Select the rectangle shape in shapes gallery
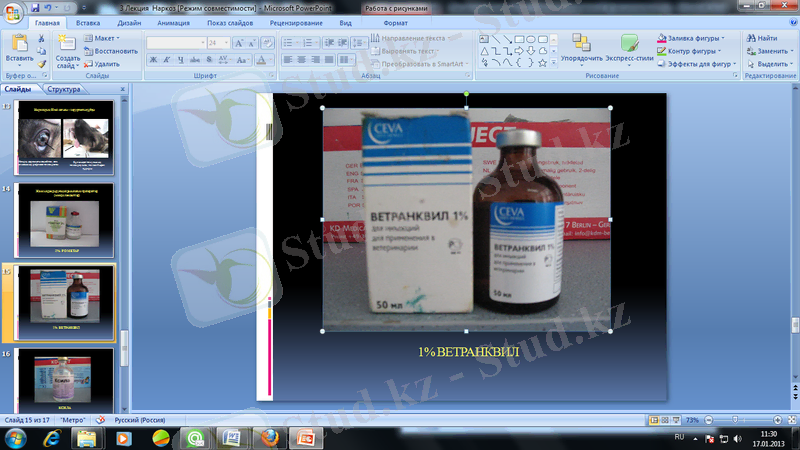Image resolution: width=800 pixels, height=450 pixels. pyautogui.click(x=519, y=39)
